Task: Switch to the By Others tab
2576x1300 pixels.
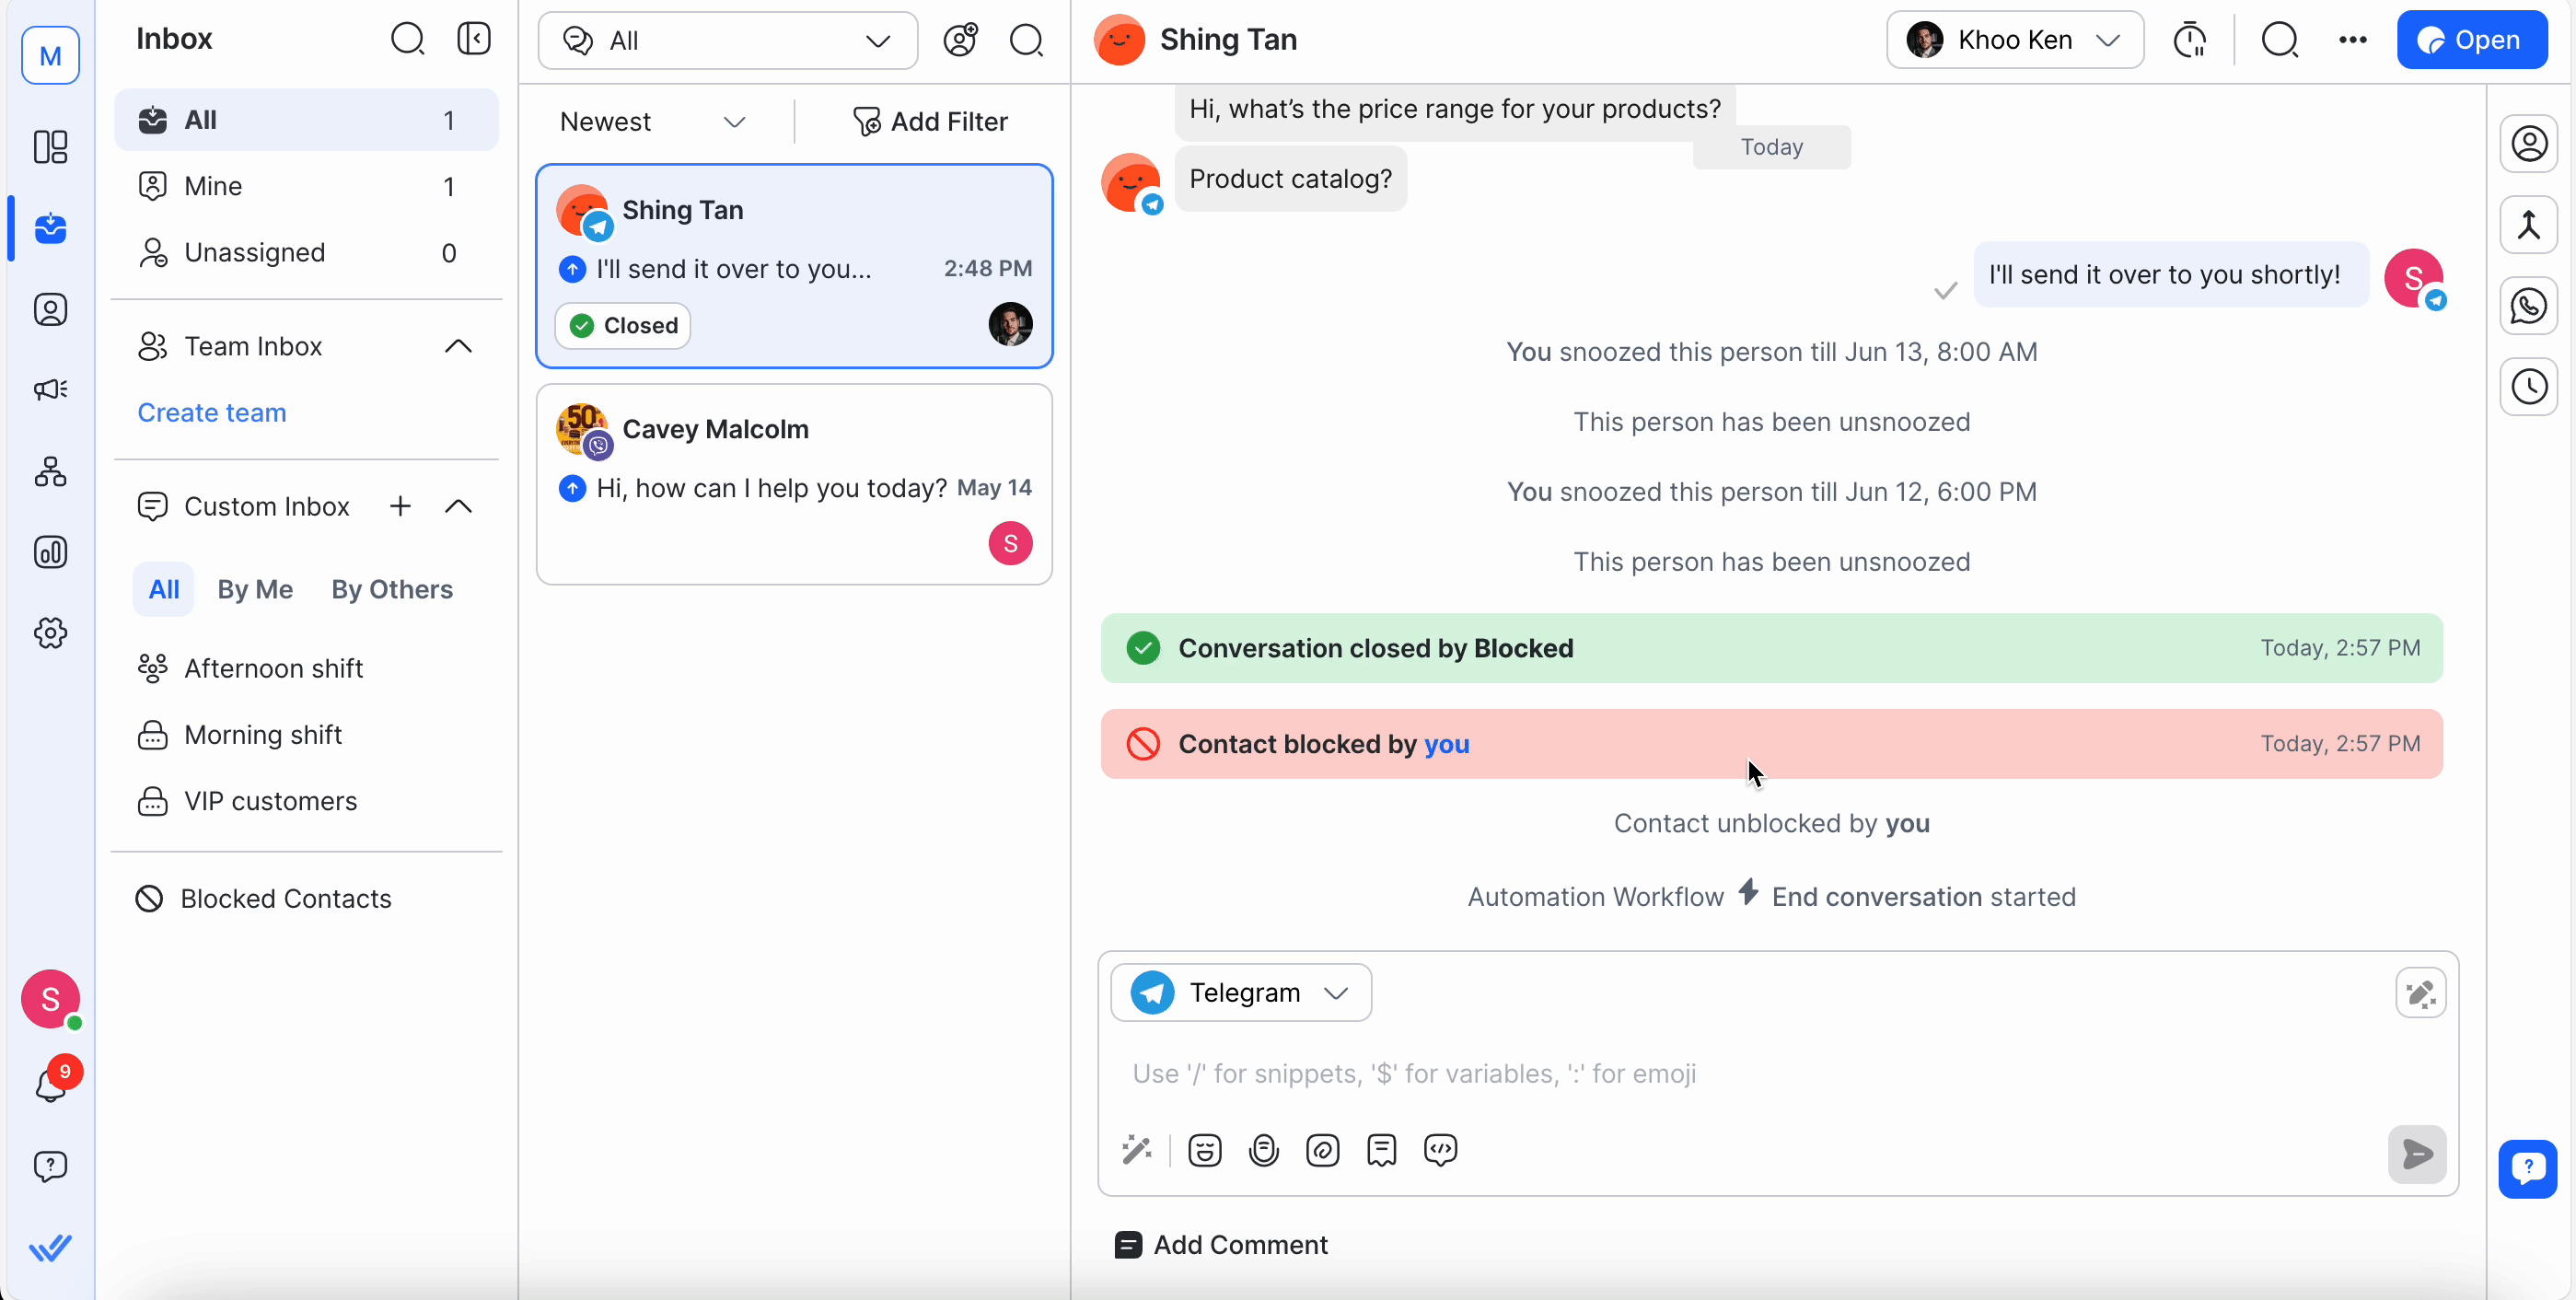Action: pos(392,590)
